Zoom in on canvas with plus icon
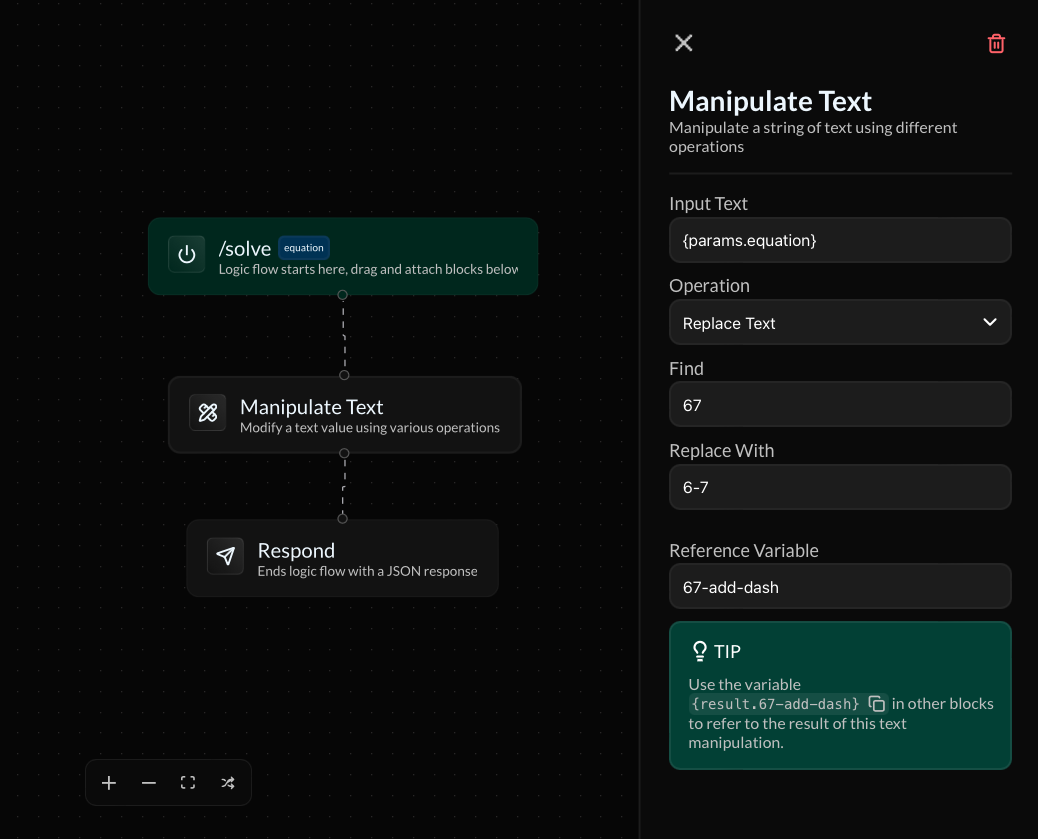This screenshot has width=1038, height=839. pos(109,783)
